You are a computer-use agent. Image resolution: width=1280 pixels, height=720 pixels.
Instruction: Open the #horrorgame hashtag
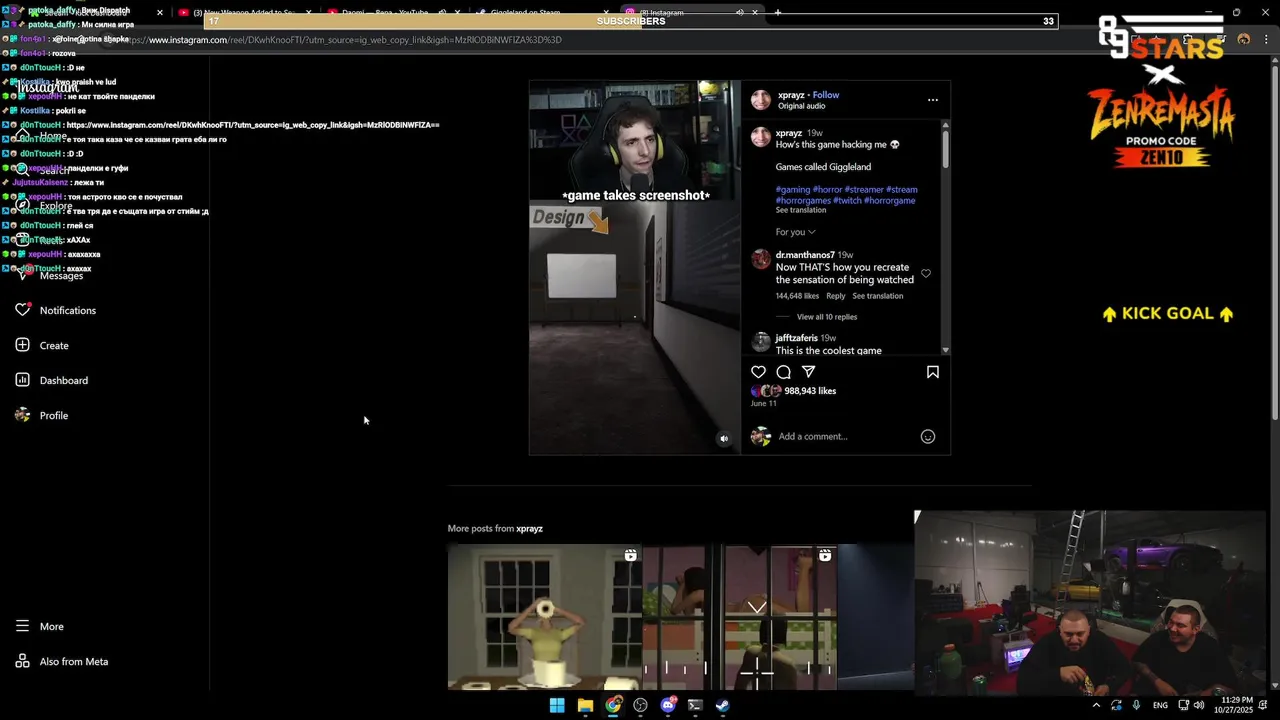click(x=889, y=200)
